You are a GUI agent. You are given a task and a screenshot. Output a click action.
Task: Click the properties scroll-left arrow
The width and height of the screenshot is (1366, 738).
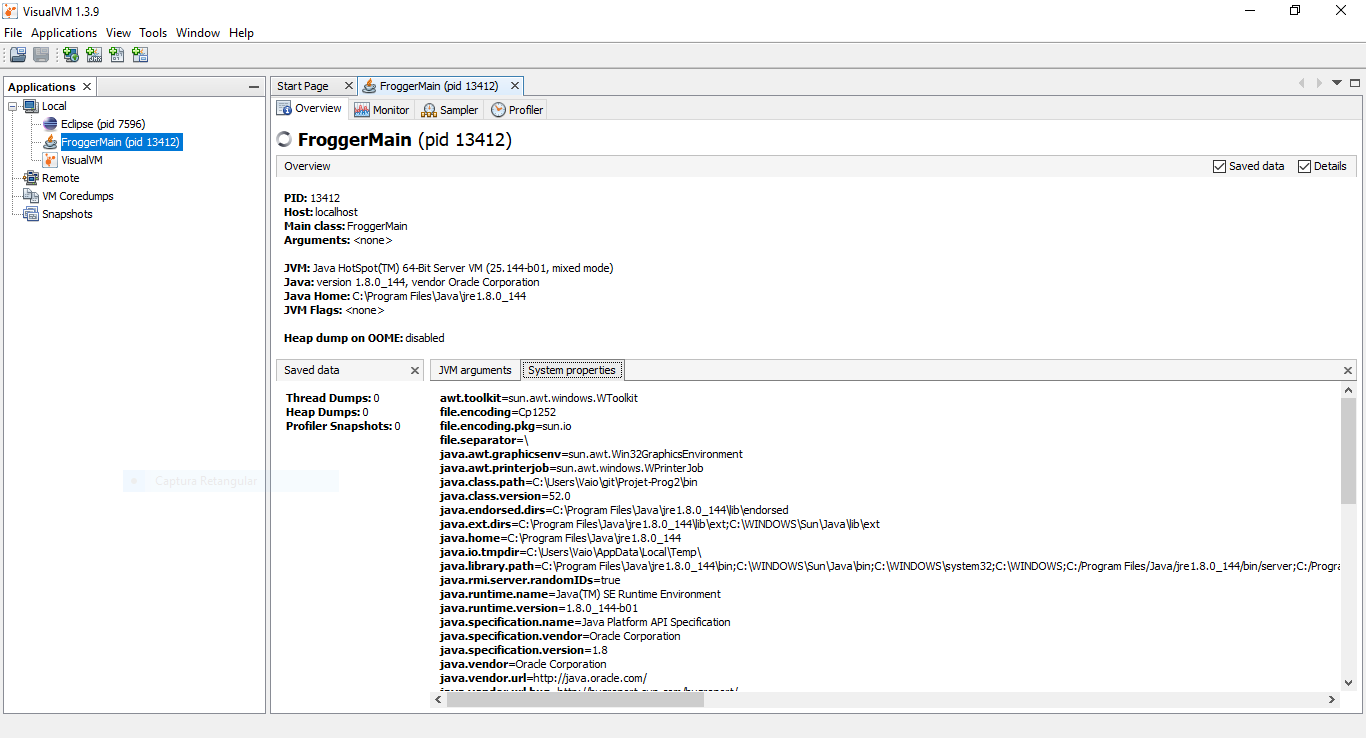439,700
